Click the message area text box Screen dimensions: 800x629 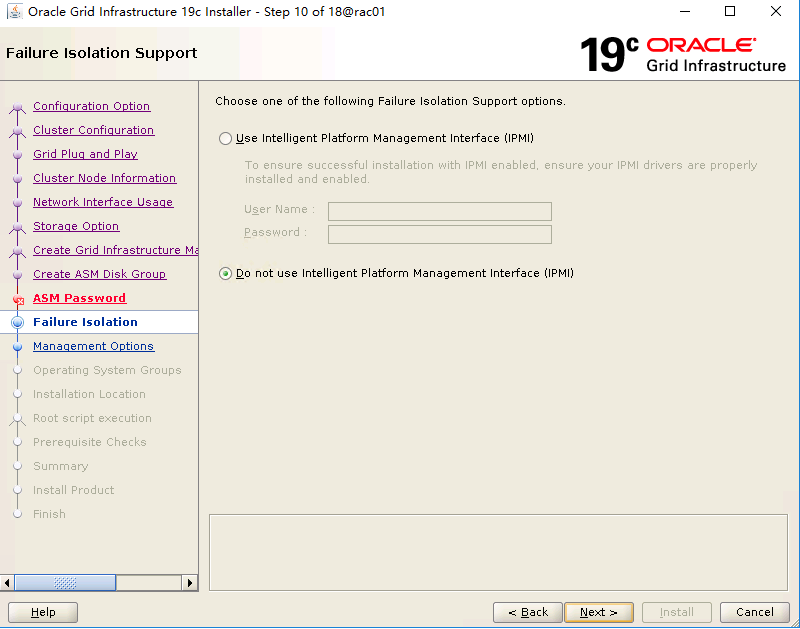coord(498,552)
